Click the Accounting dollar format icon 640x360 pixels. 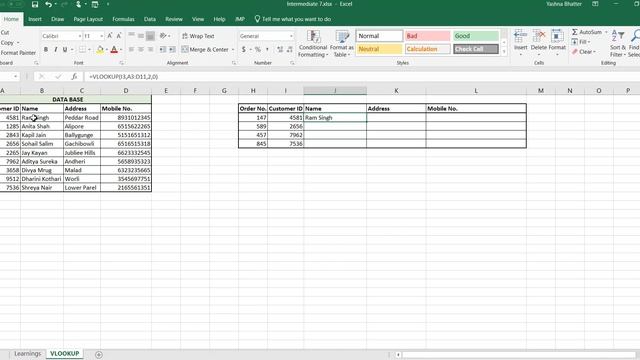point(244,49)
